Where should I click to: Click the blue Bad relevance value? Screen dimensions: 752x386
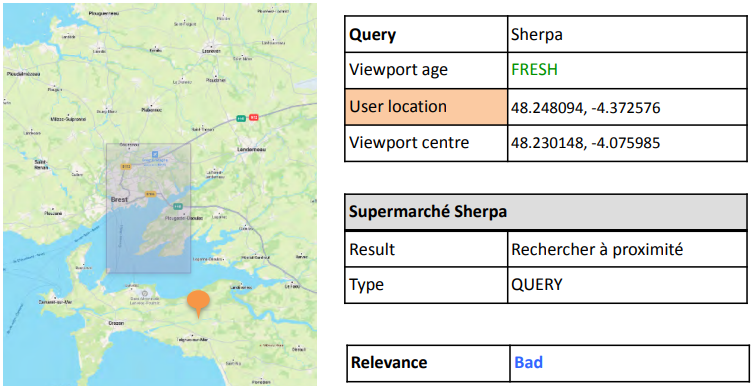(x=529, y=363)
